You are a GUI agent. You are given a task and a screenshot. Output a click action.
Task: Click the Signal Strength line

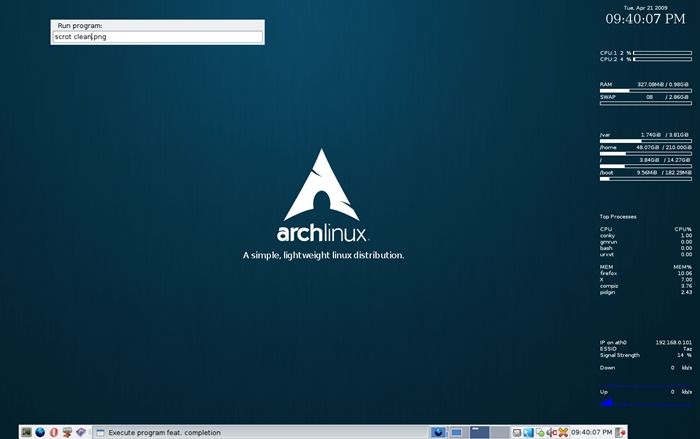click(646, 355)
